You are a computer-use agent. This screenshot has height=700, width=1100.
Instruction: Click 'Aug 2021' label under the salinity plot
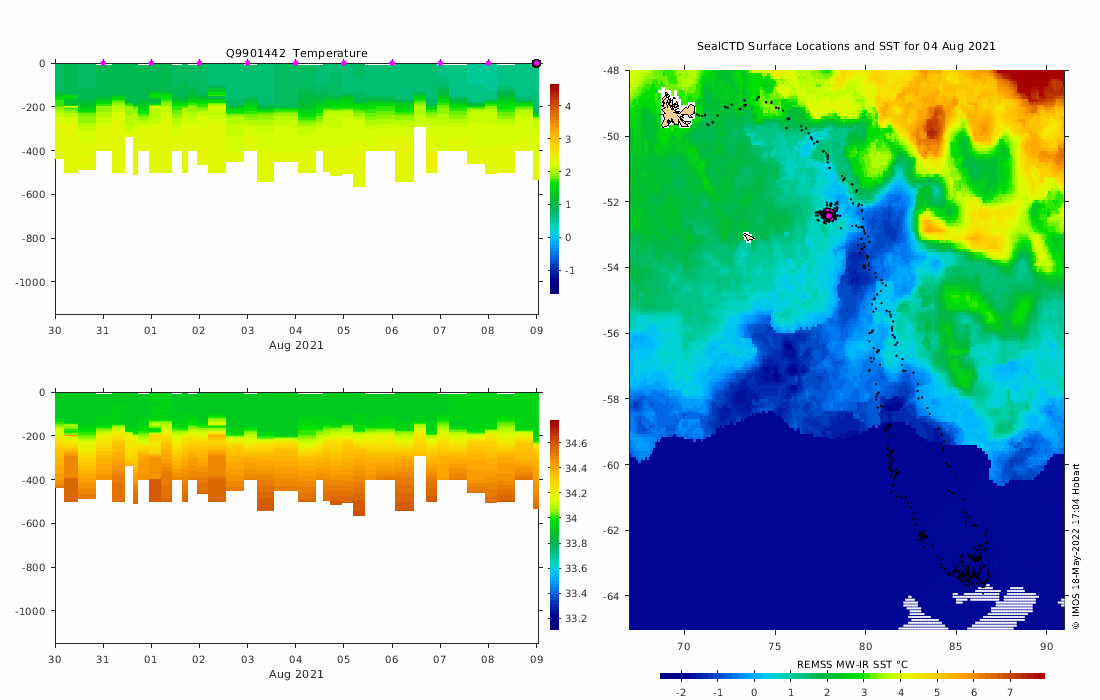tap(296, 674)
